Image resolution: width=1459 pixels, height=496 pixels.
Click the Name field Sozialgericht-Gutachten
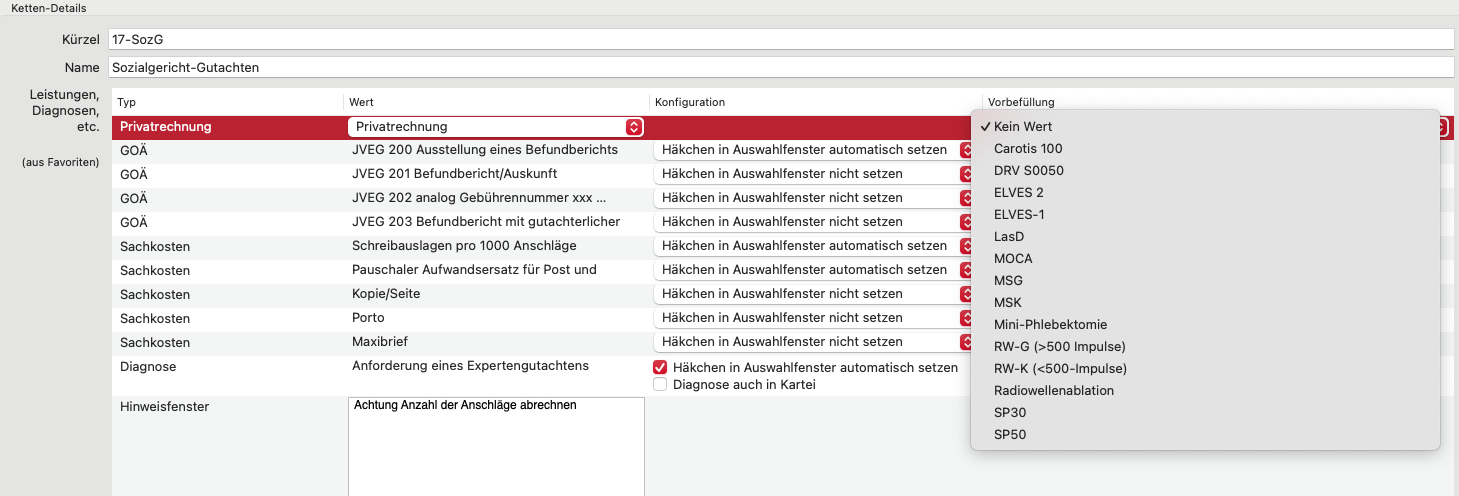coord(780,67)
